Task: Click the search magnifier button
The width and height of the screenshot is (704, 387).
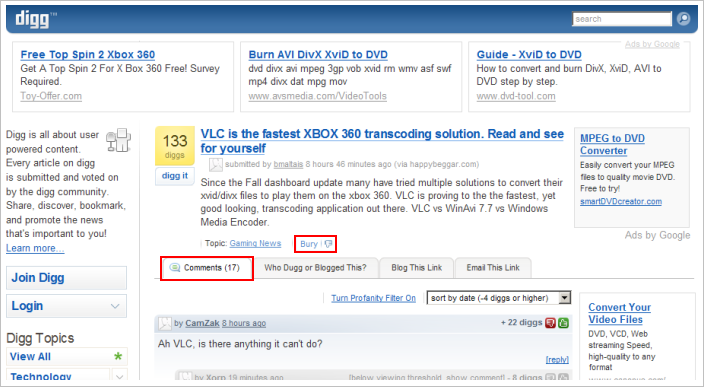Action: point(683,19)
